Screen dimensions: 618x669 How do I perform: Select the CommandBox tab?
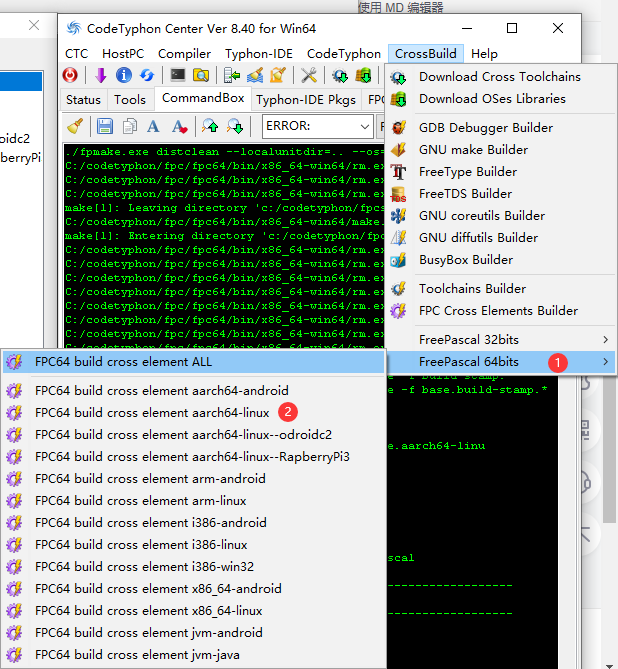click(203, 98)
